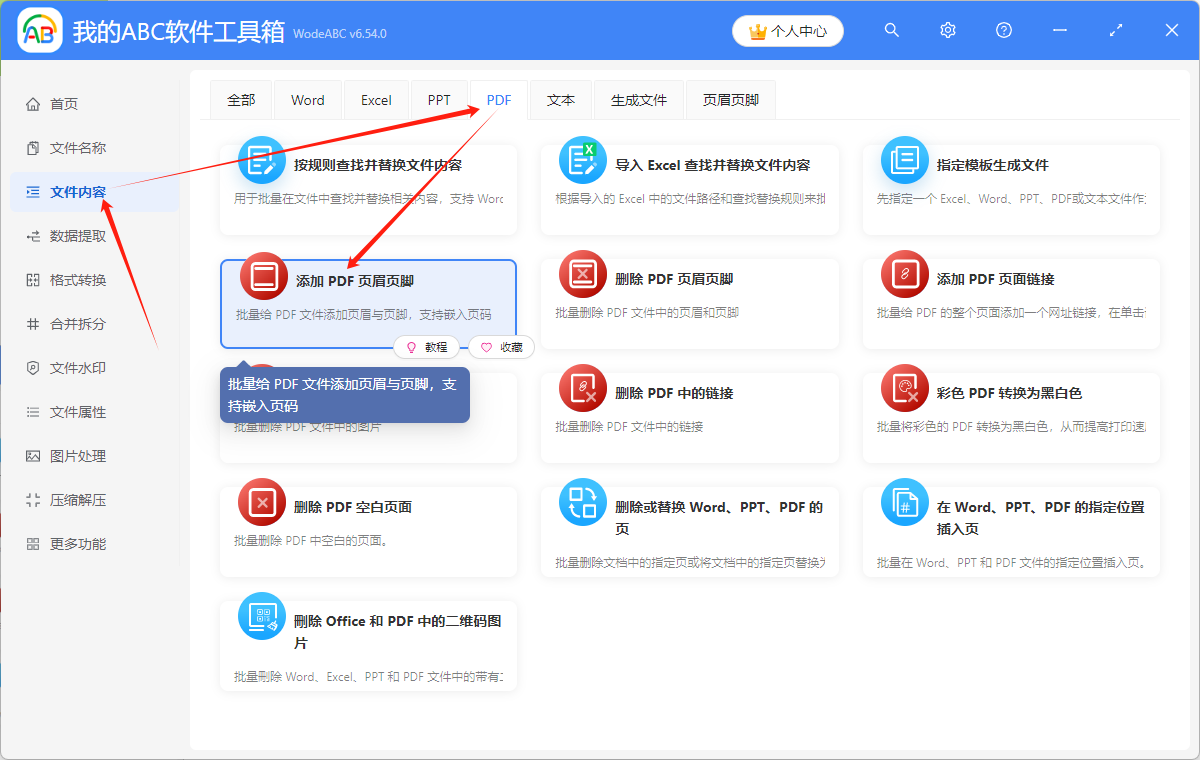The height and width of the screenshot is (760, 1200).
Task: Select the 添加 PDF 页面链接 tool icon
Action: 904,274
